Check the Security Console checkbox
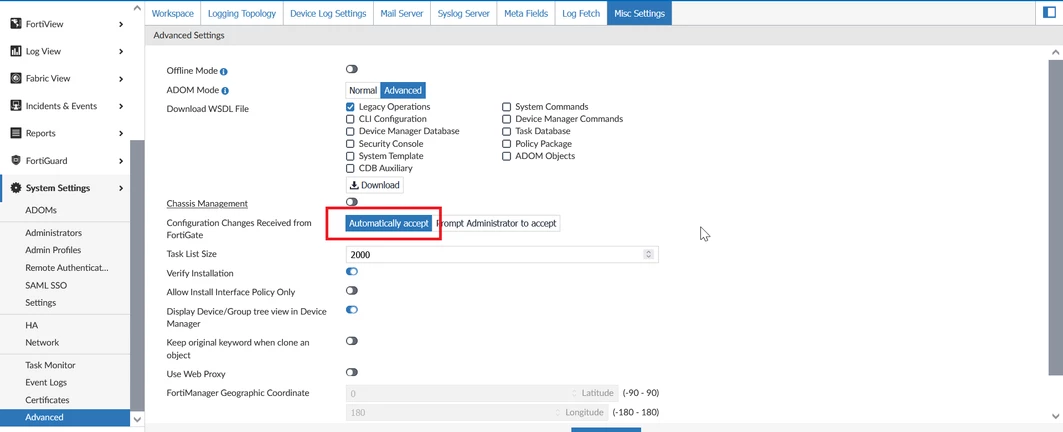 350,144
